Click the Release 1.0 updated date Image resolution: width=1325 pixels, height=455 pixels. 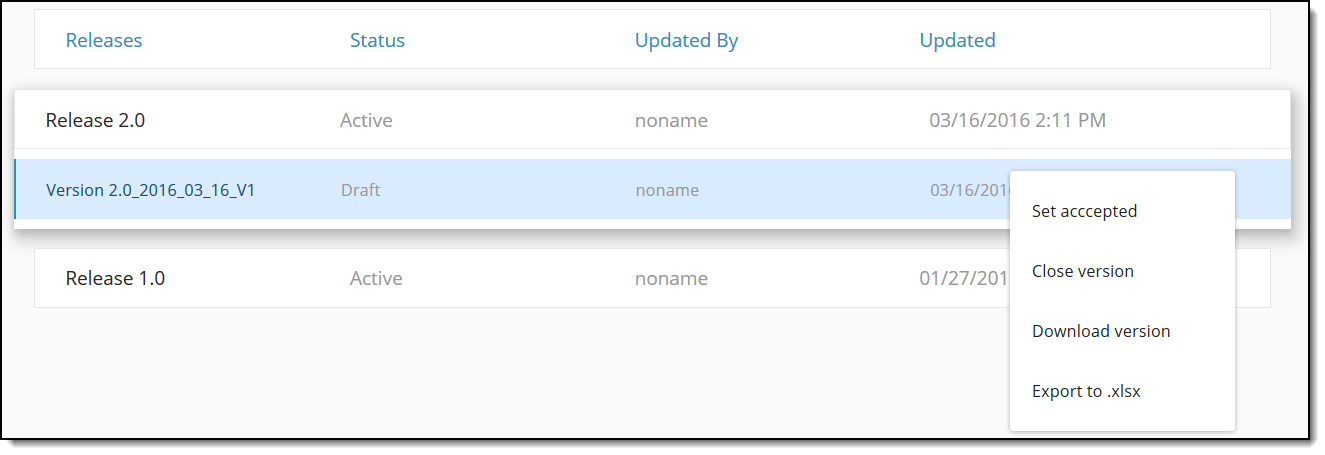click(962, 278)
